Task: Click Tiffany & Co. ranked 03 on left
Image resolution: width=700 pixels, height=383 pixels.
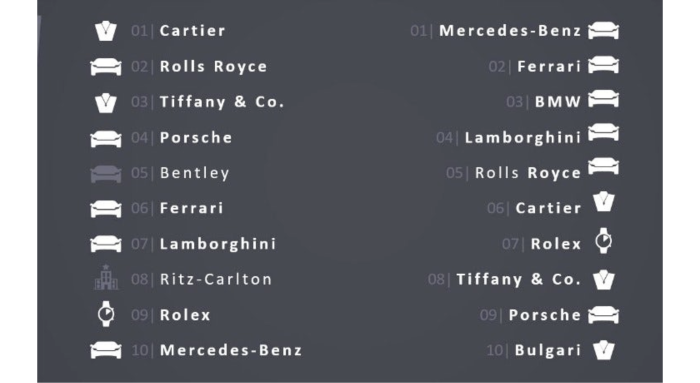Action: tap(221, 102)
